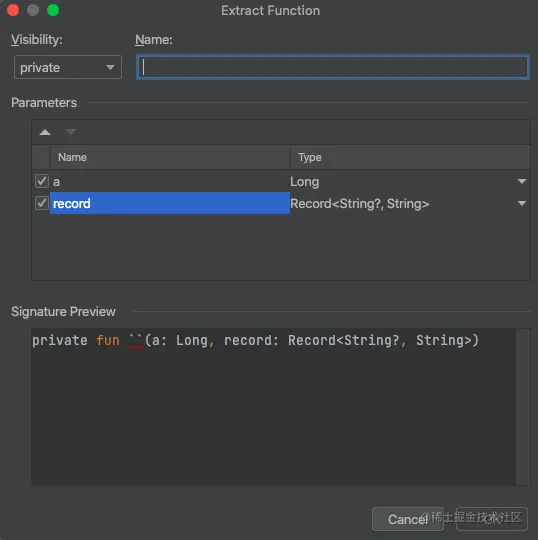538x540 pixels.
Task: Click the Record<String?, String> type cell
Action: coord(410,204)
